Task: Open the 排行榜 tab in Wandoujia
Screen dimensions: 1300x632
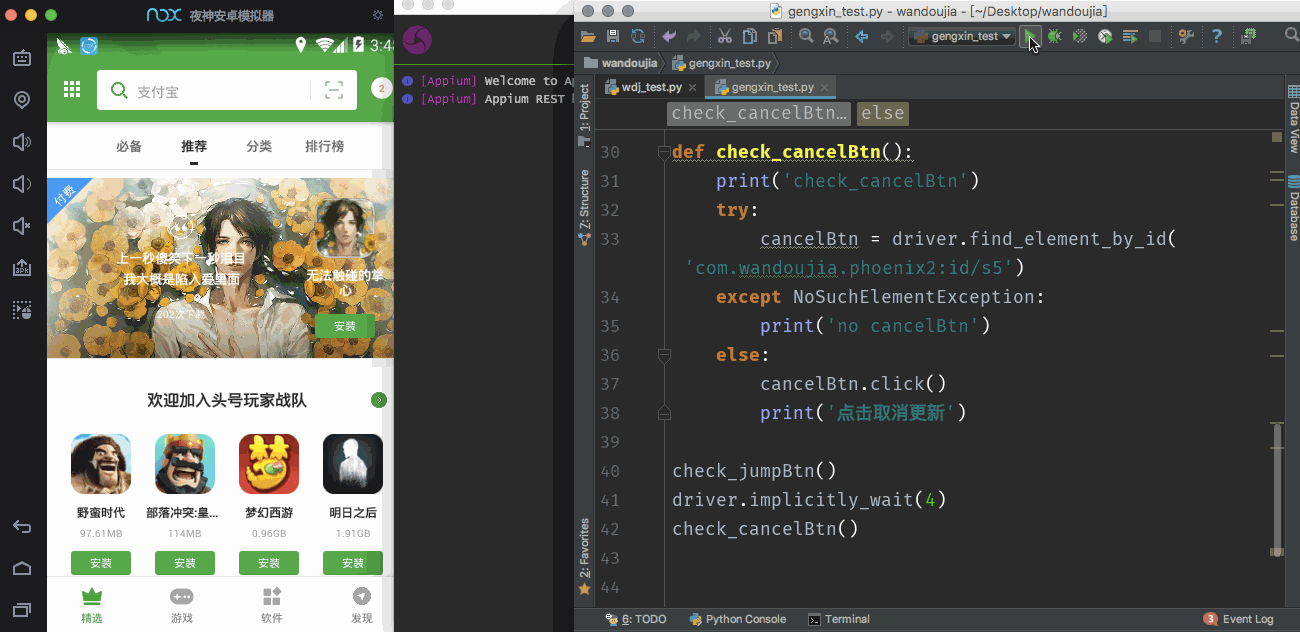Action: point(324,146)
